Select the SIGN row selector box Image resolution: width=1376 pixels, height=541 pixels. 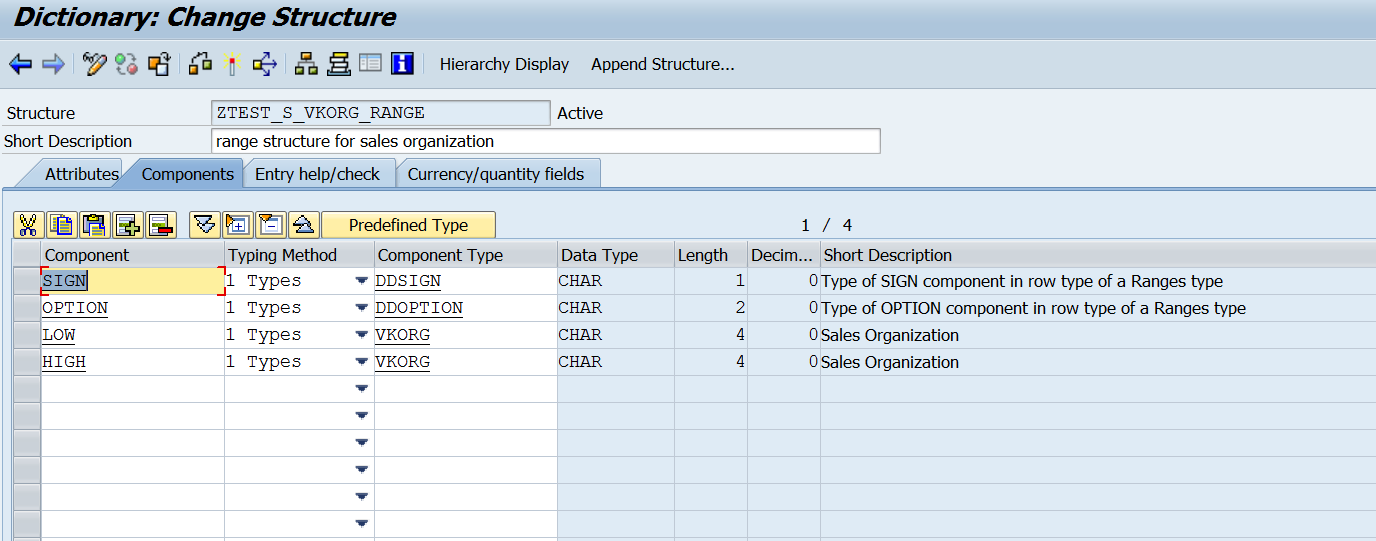(x=27, y=282)
